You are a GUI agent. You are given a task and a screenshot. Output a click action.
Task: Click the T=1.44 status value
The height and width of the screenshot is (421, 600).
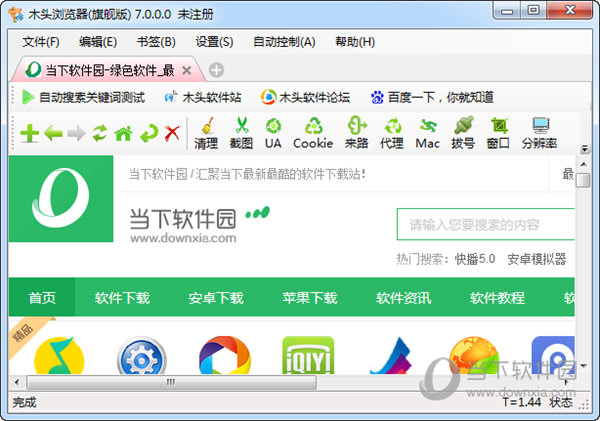[522, 402]
